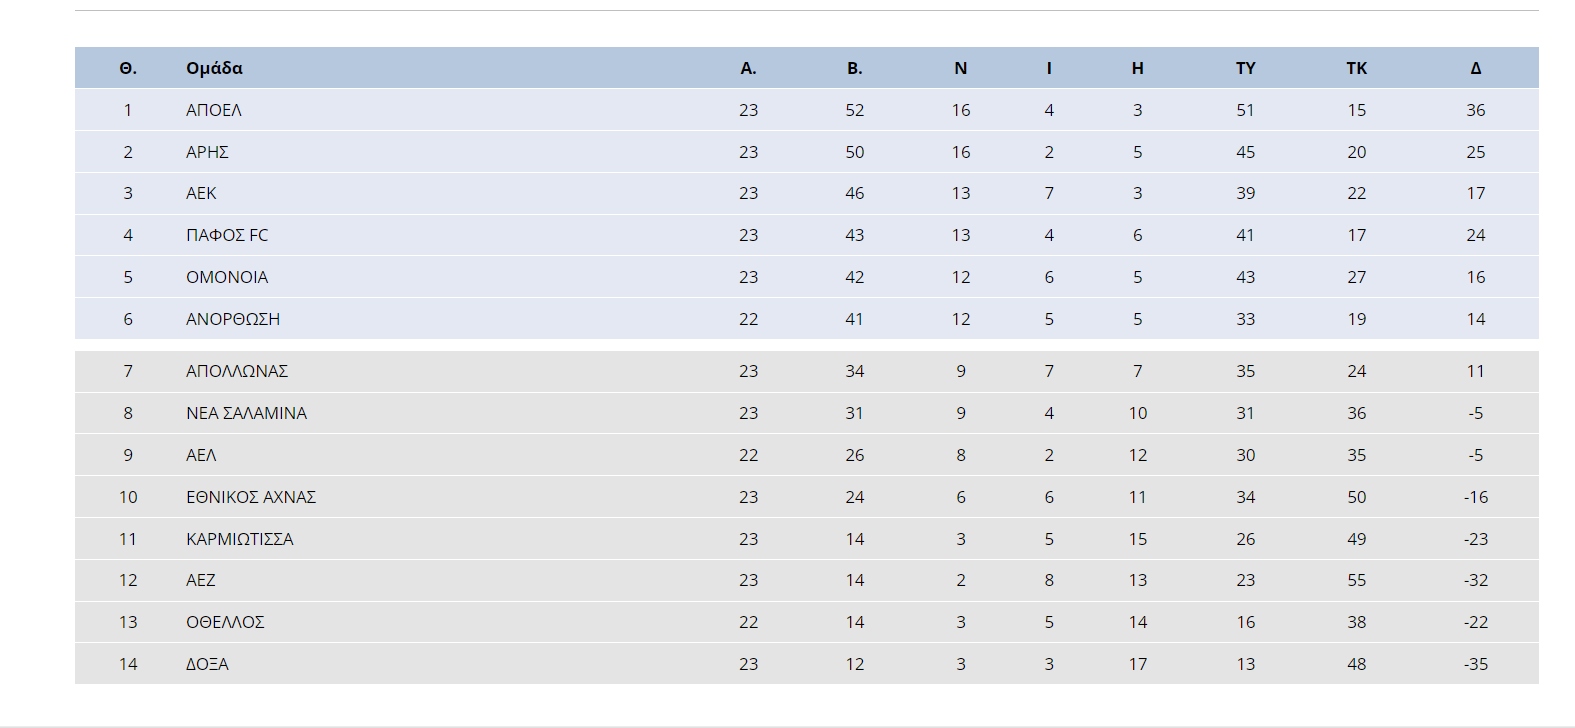
Task: Select ΟΜΟΝΟΙΑ team name
Action: [227, 277]
